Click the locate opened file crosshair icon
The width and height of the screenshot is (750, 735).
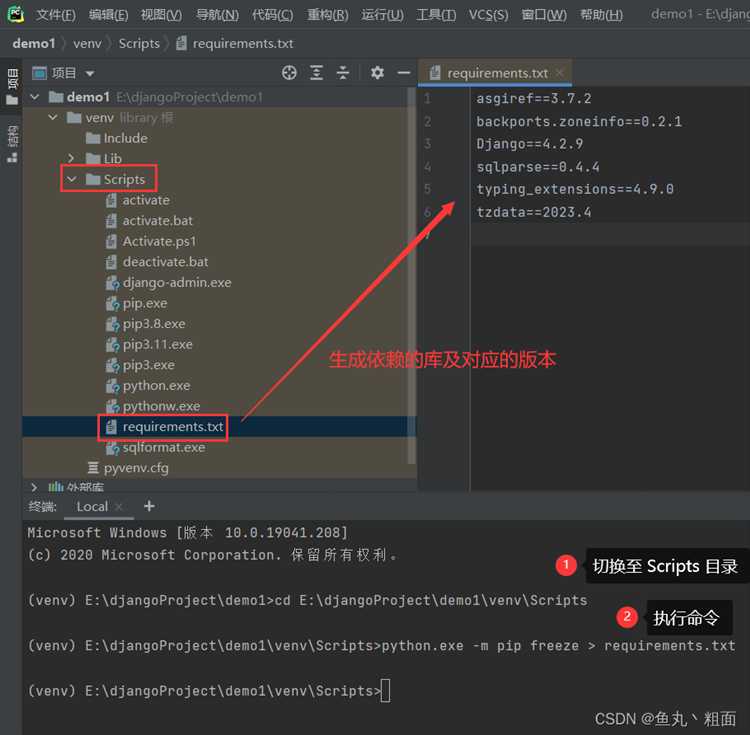tap(289, 73)
